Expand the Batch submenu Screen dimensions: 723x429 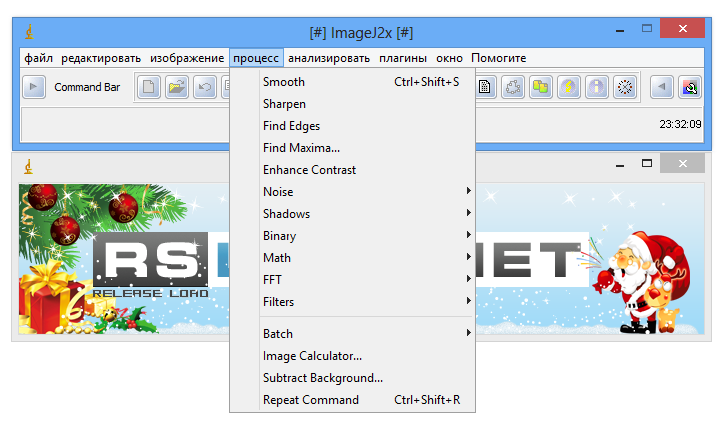click(x=352, y=334)
